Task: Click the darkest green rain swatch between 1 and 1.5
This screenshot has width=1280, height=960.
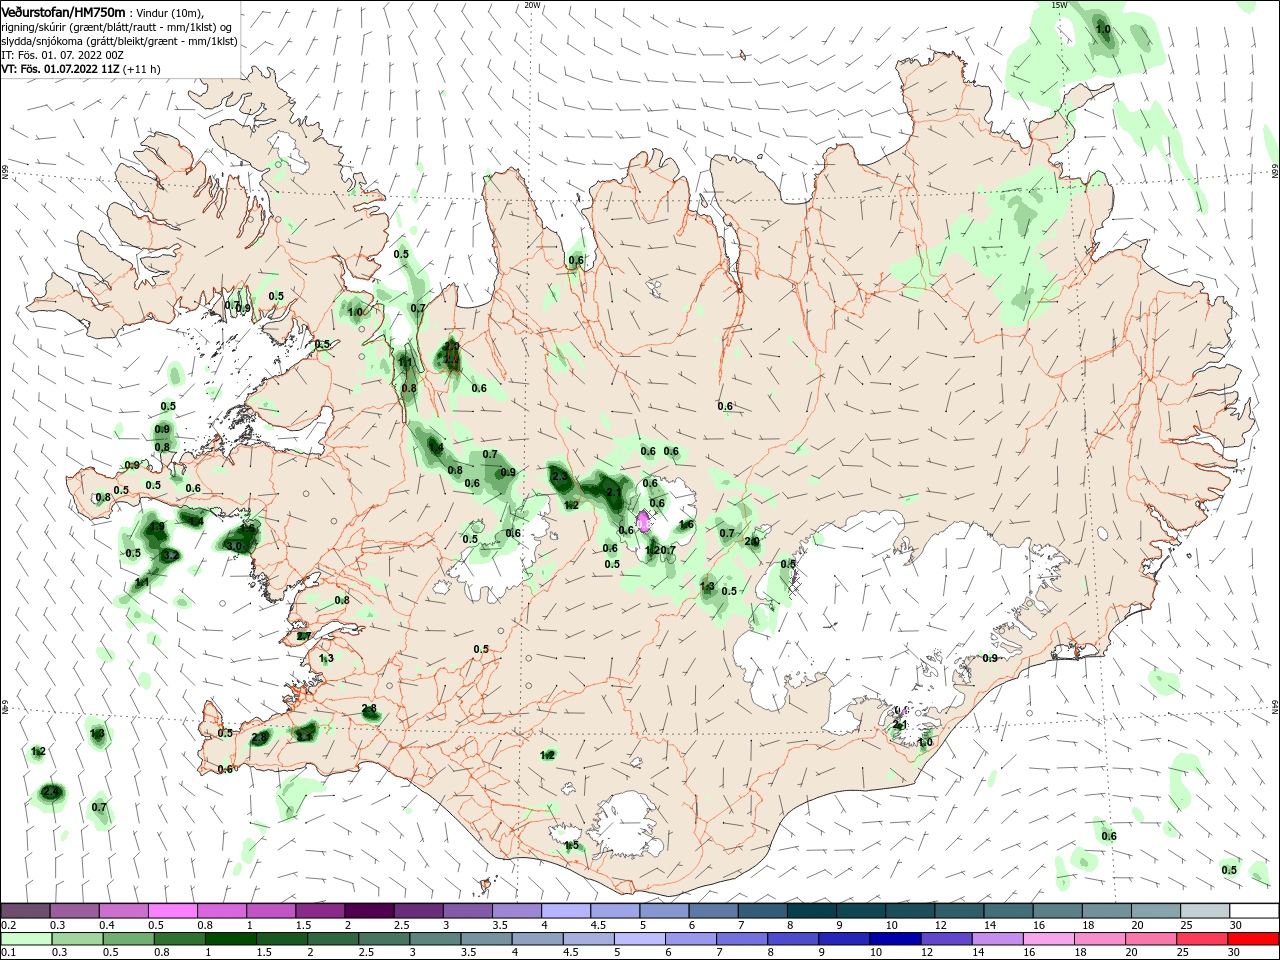Action: [x=231, y=939]
